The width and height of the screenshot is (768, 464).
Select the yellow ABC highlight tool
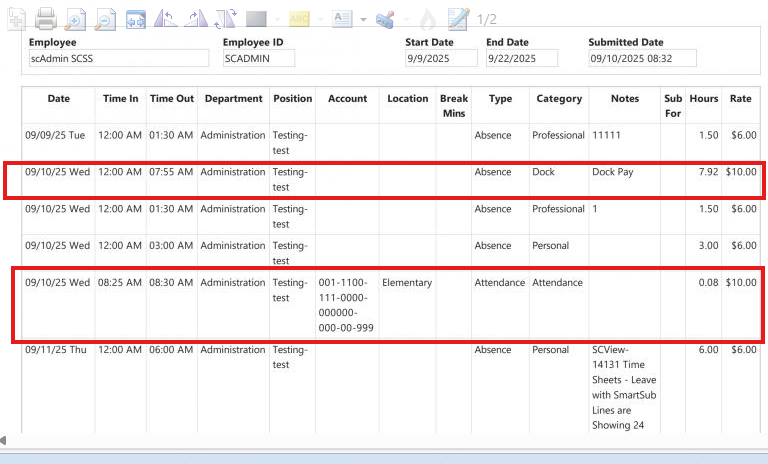(x=299, y=19)
